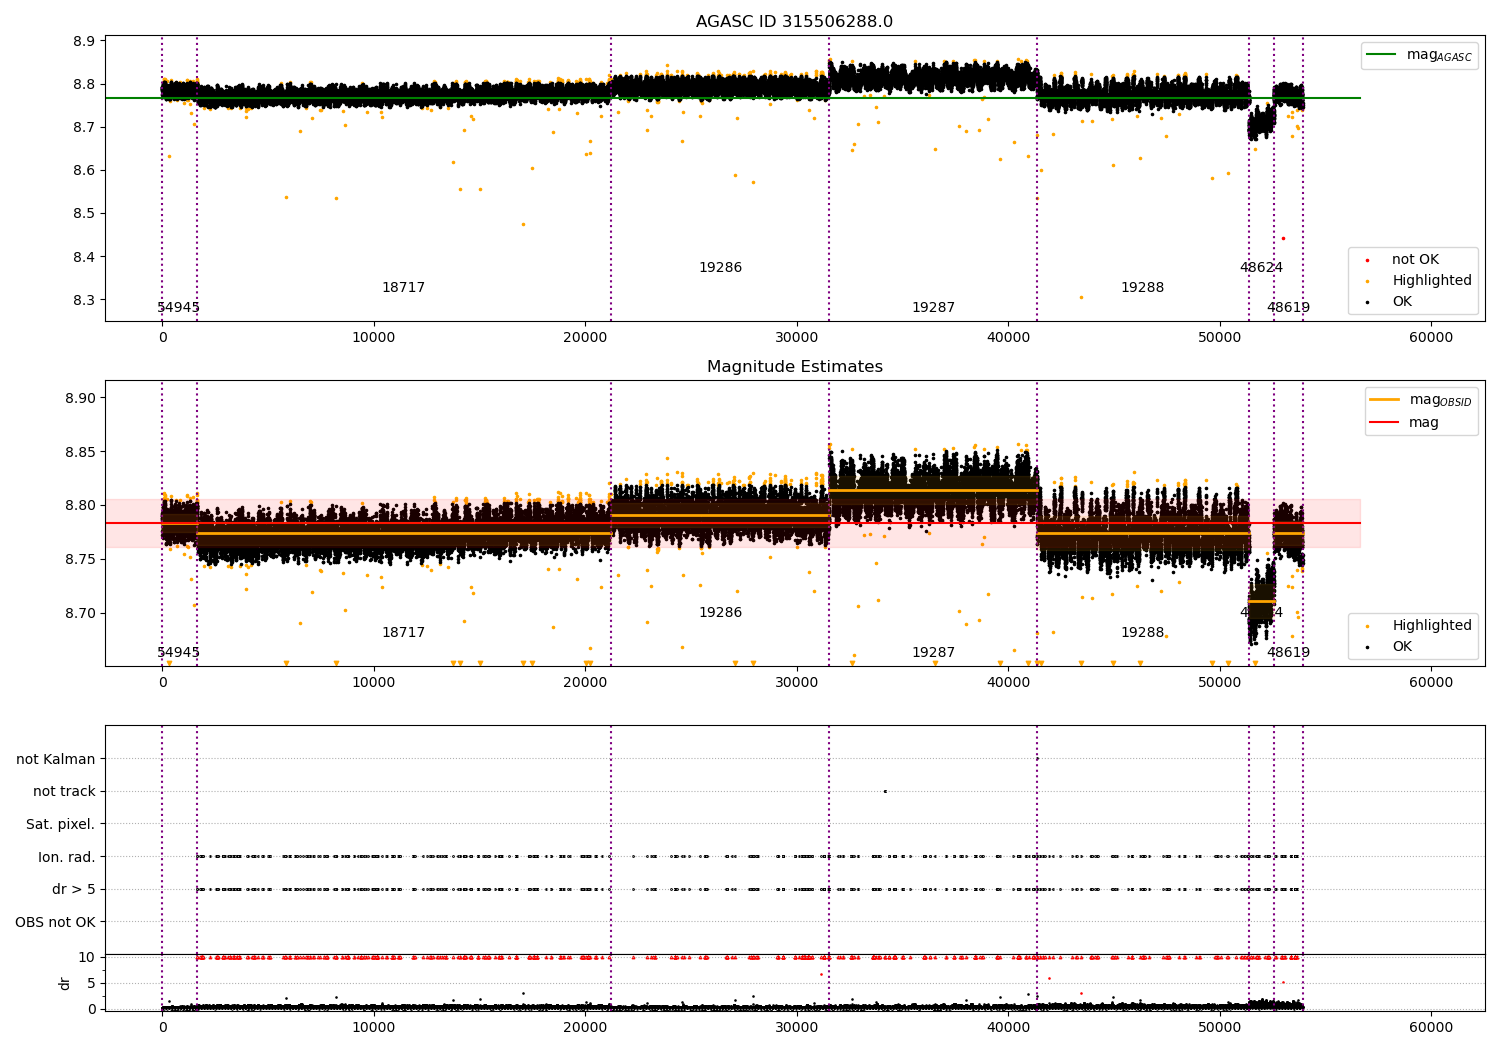Image resolution: width=1500 pixels, height=1050 pixels.
Task: Click obsid label 48619 in Magnitude Estimates plot
Action: 1288,653
